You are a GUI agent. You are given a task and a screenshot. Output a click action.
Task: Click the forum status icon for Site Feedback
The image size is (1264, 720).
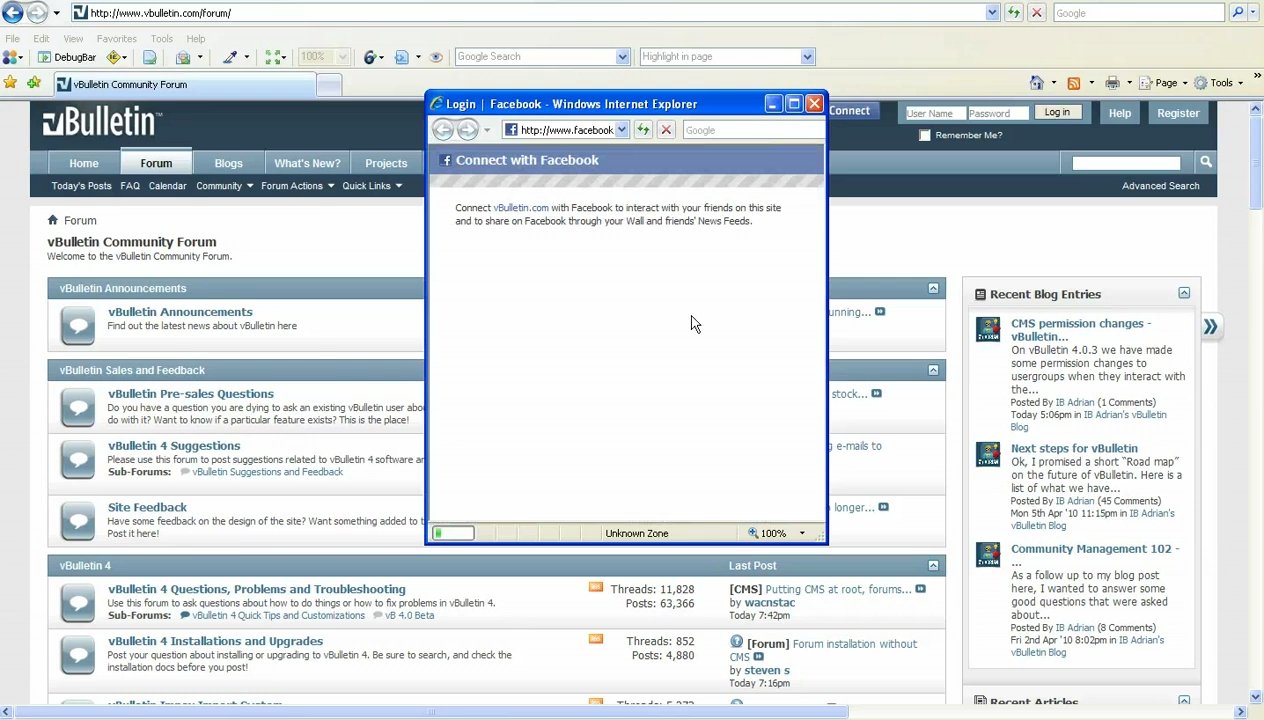click(78, 520)
